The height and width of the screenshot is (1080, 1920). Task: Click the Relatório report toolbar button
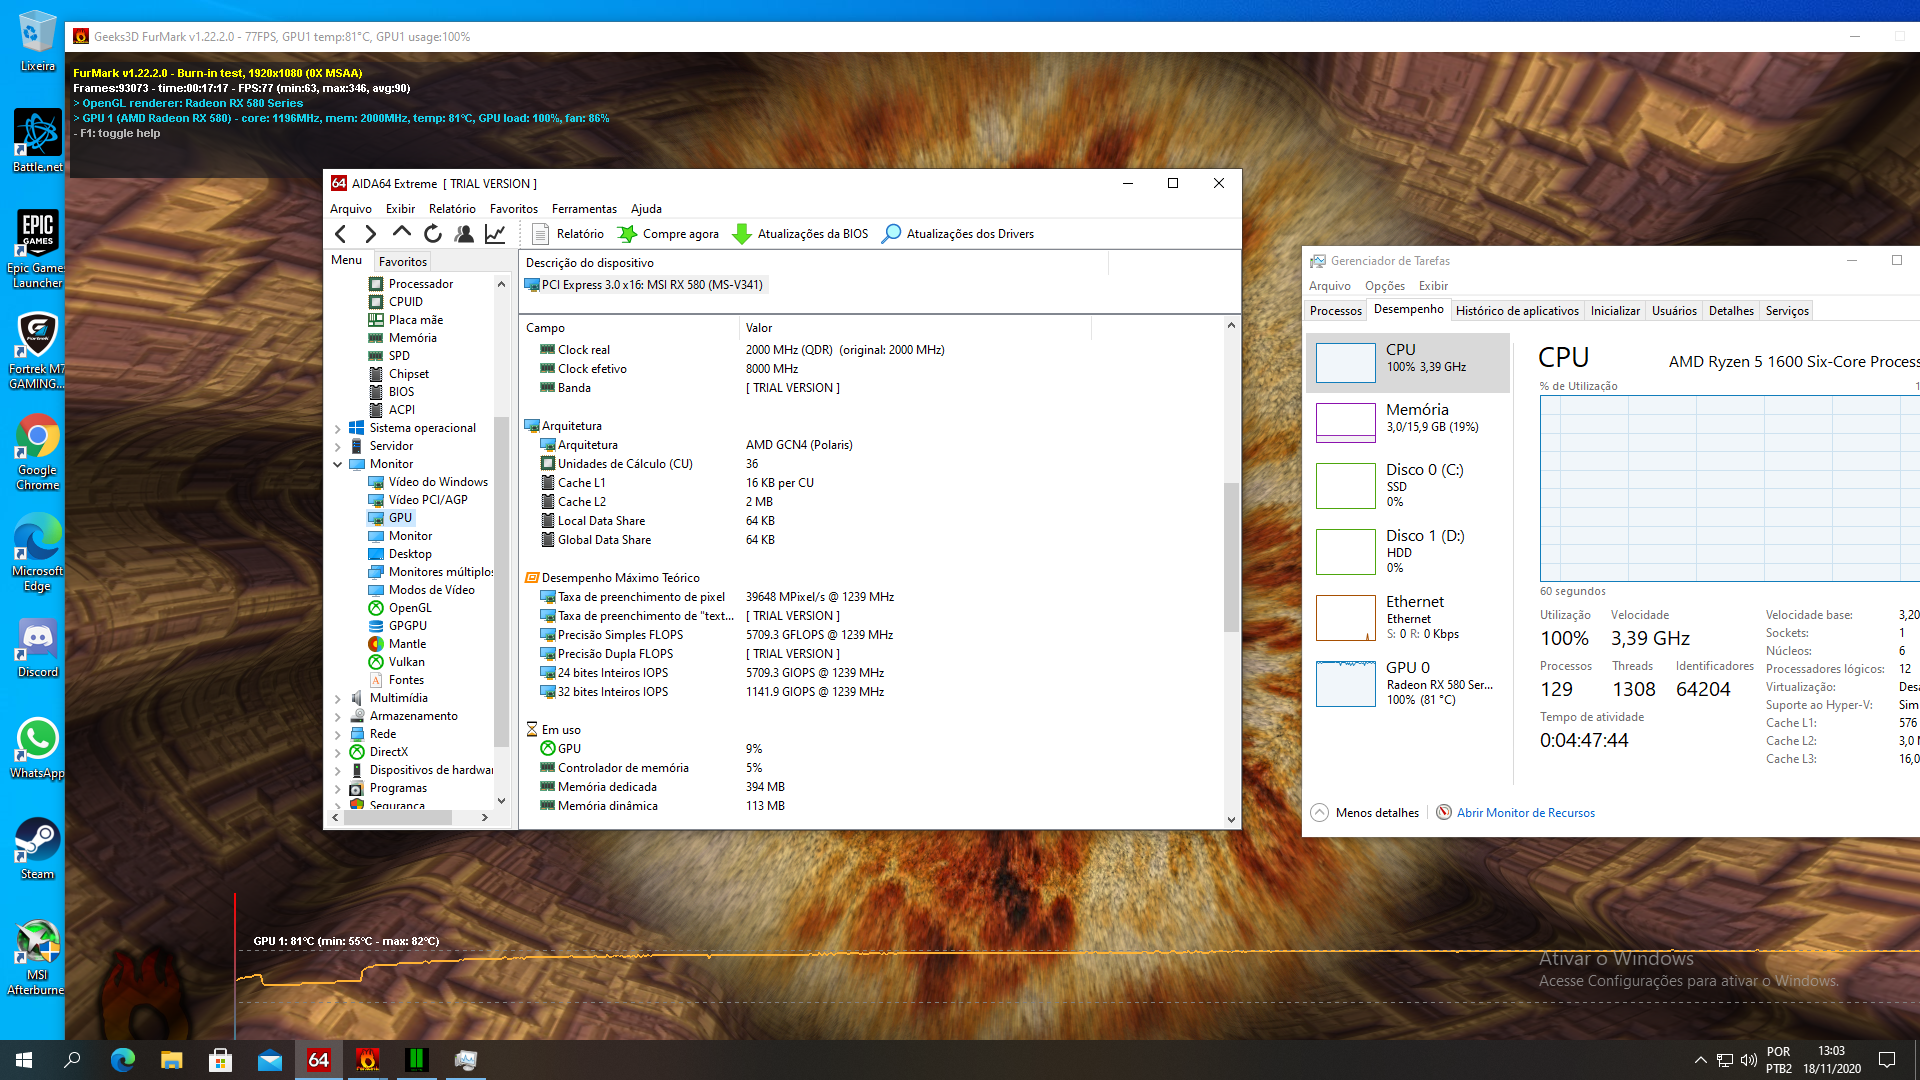coord(568,234)
